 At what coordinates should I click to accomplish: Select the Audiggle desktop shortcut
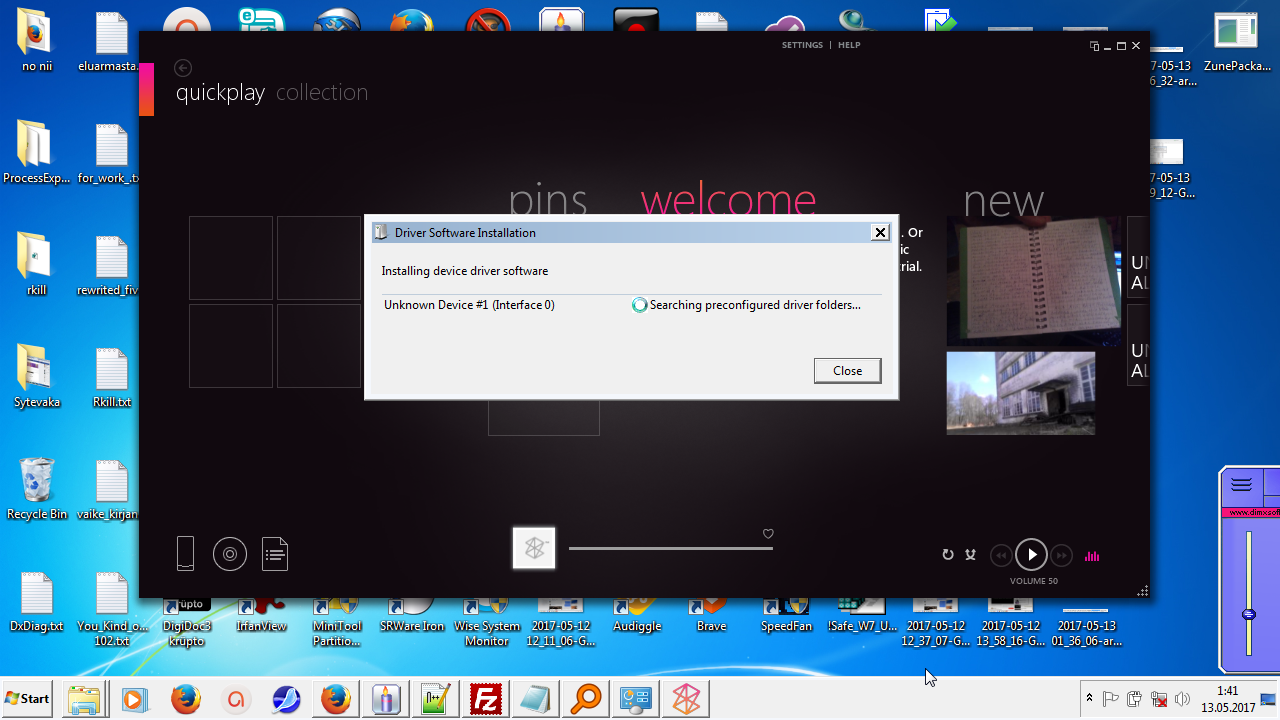[x=637, y=613]
